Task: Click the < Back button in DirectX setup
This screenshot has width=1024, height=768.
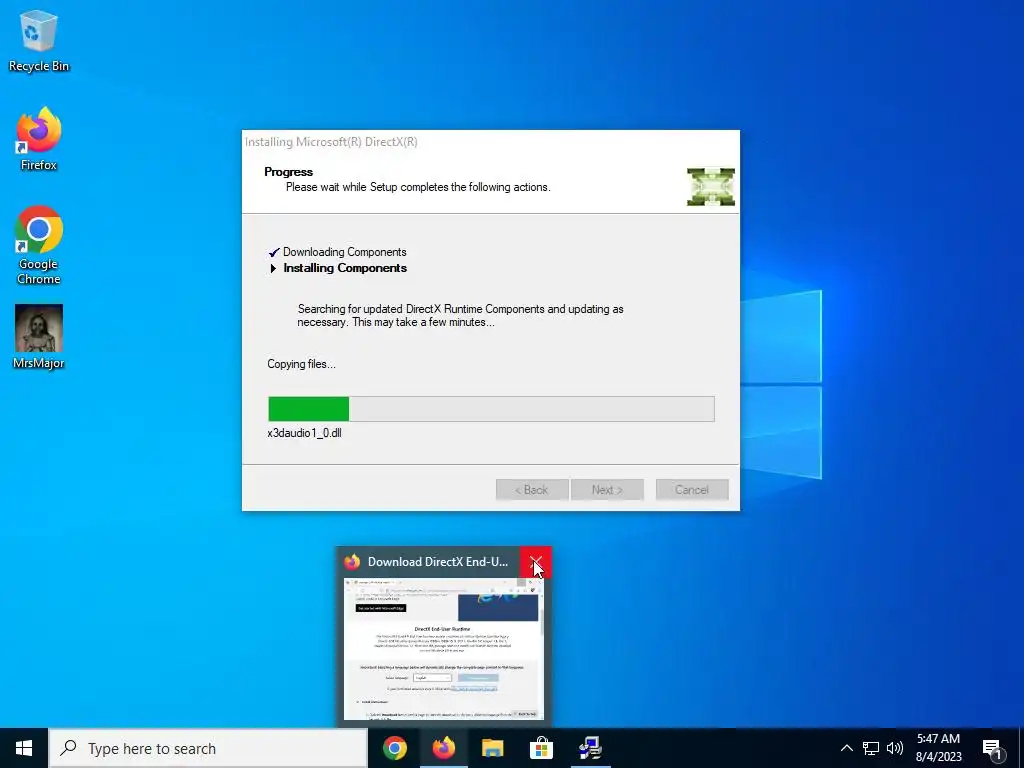Action: pyautogui.click(x=532, y=490)
